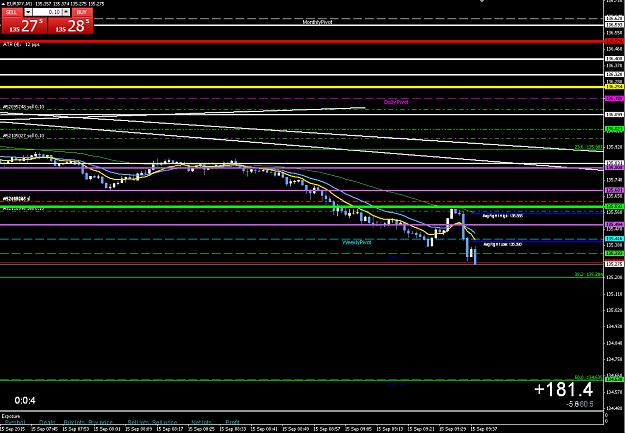Click the #52109527 sell 0.10 order label
The width and height of the screenshot is (625, 434).
pos(24,136)
